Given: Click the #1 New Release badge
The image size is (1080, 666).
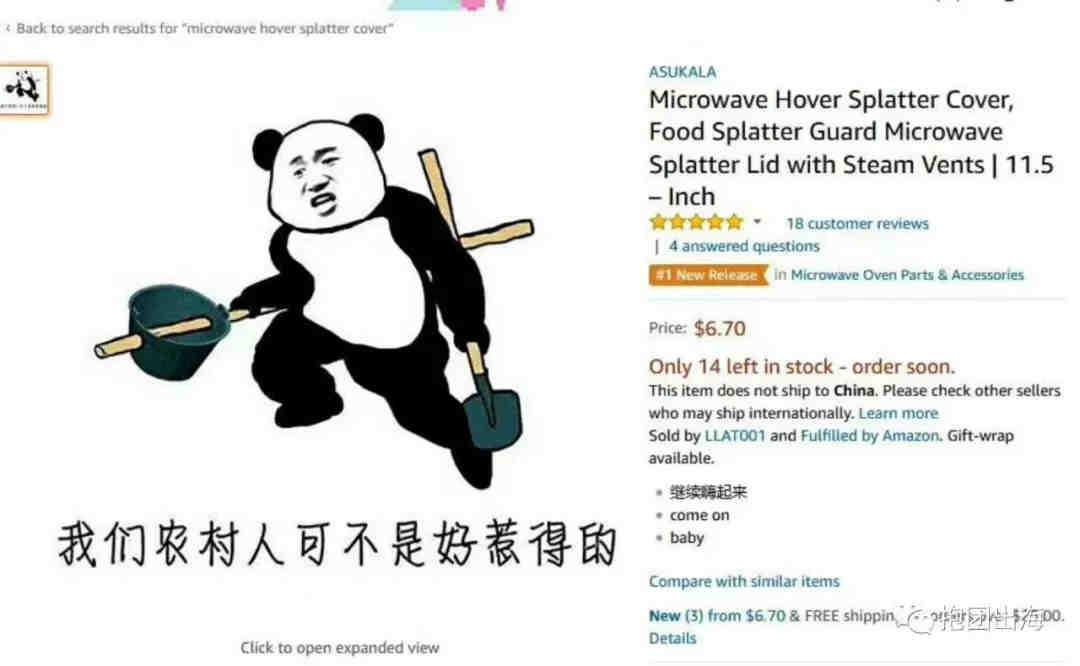Looking at the screenshot, I should 708,275.
